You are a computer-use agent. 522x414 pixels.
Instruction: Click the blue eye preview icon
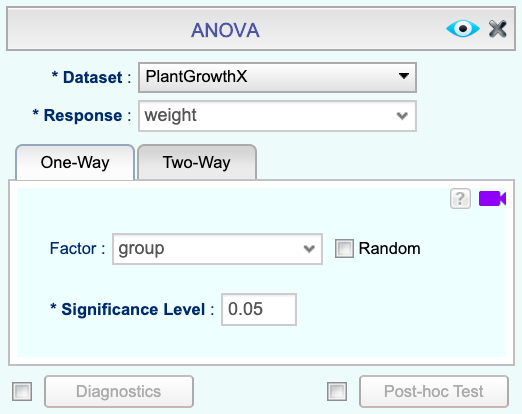click(x=463, y=29)
